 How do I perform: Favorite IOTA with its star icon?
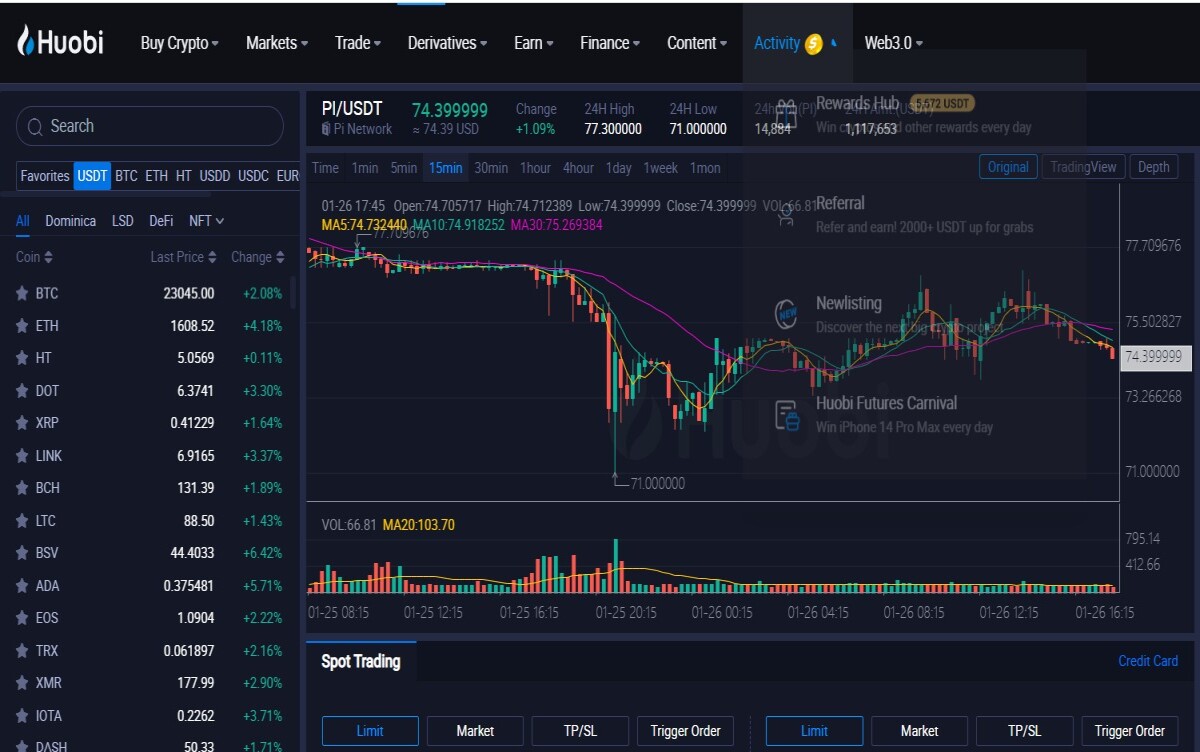(x=22, y=715)
